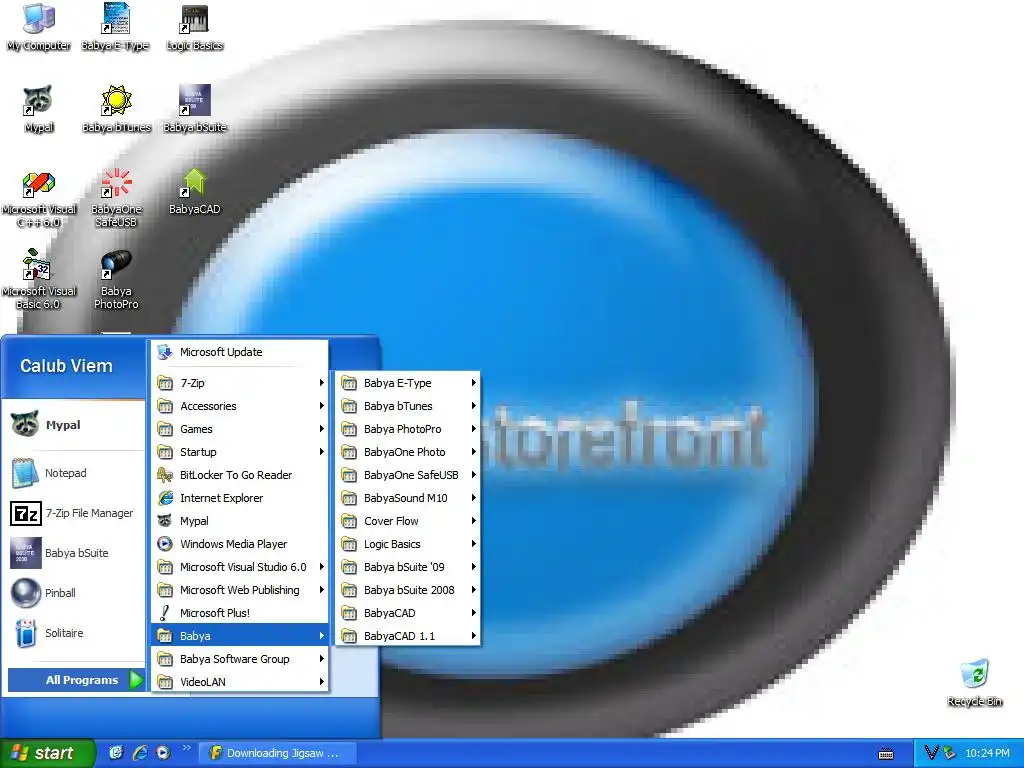Expand the Microsoft Visual Studio 6.0 folder
The height and width of the screenshot is (768, 1024).
coord(240,567)
